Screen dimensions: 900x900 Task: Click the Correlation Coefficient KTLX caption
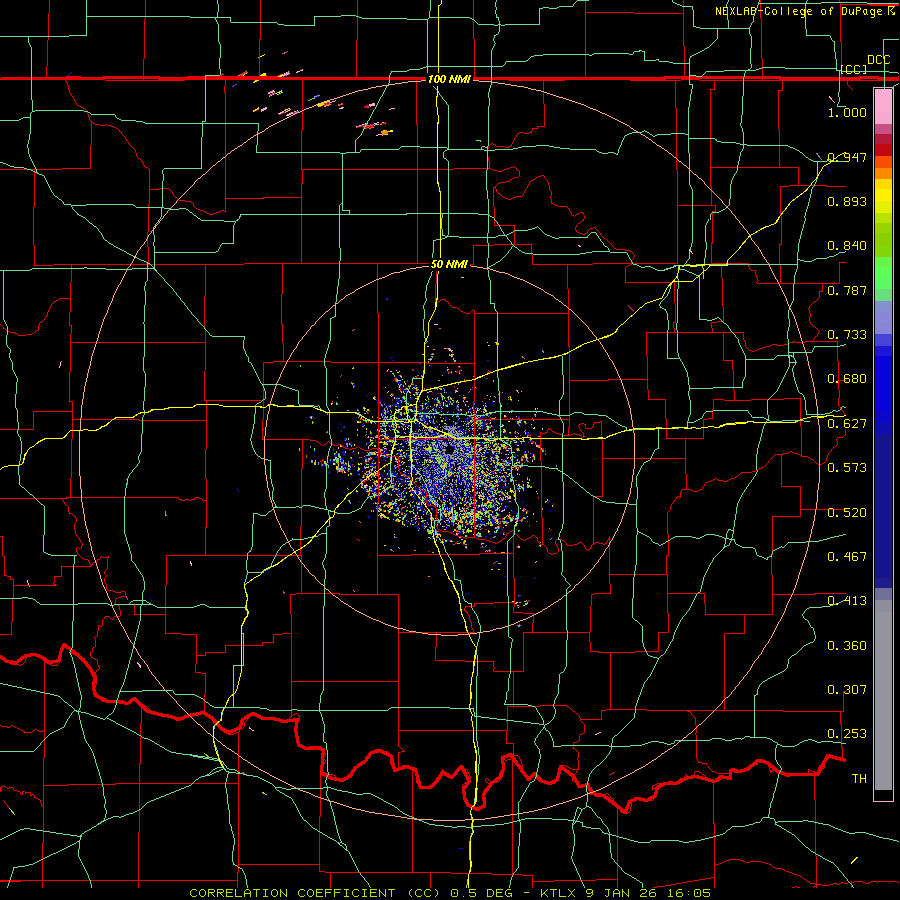pos(450,893)
